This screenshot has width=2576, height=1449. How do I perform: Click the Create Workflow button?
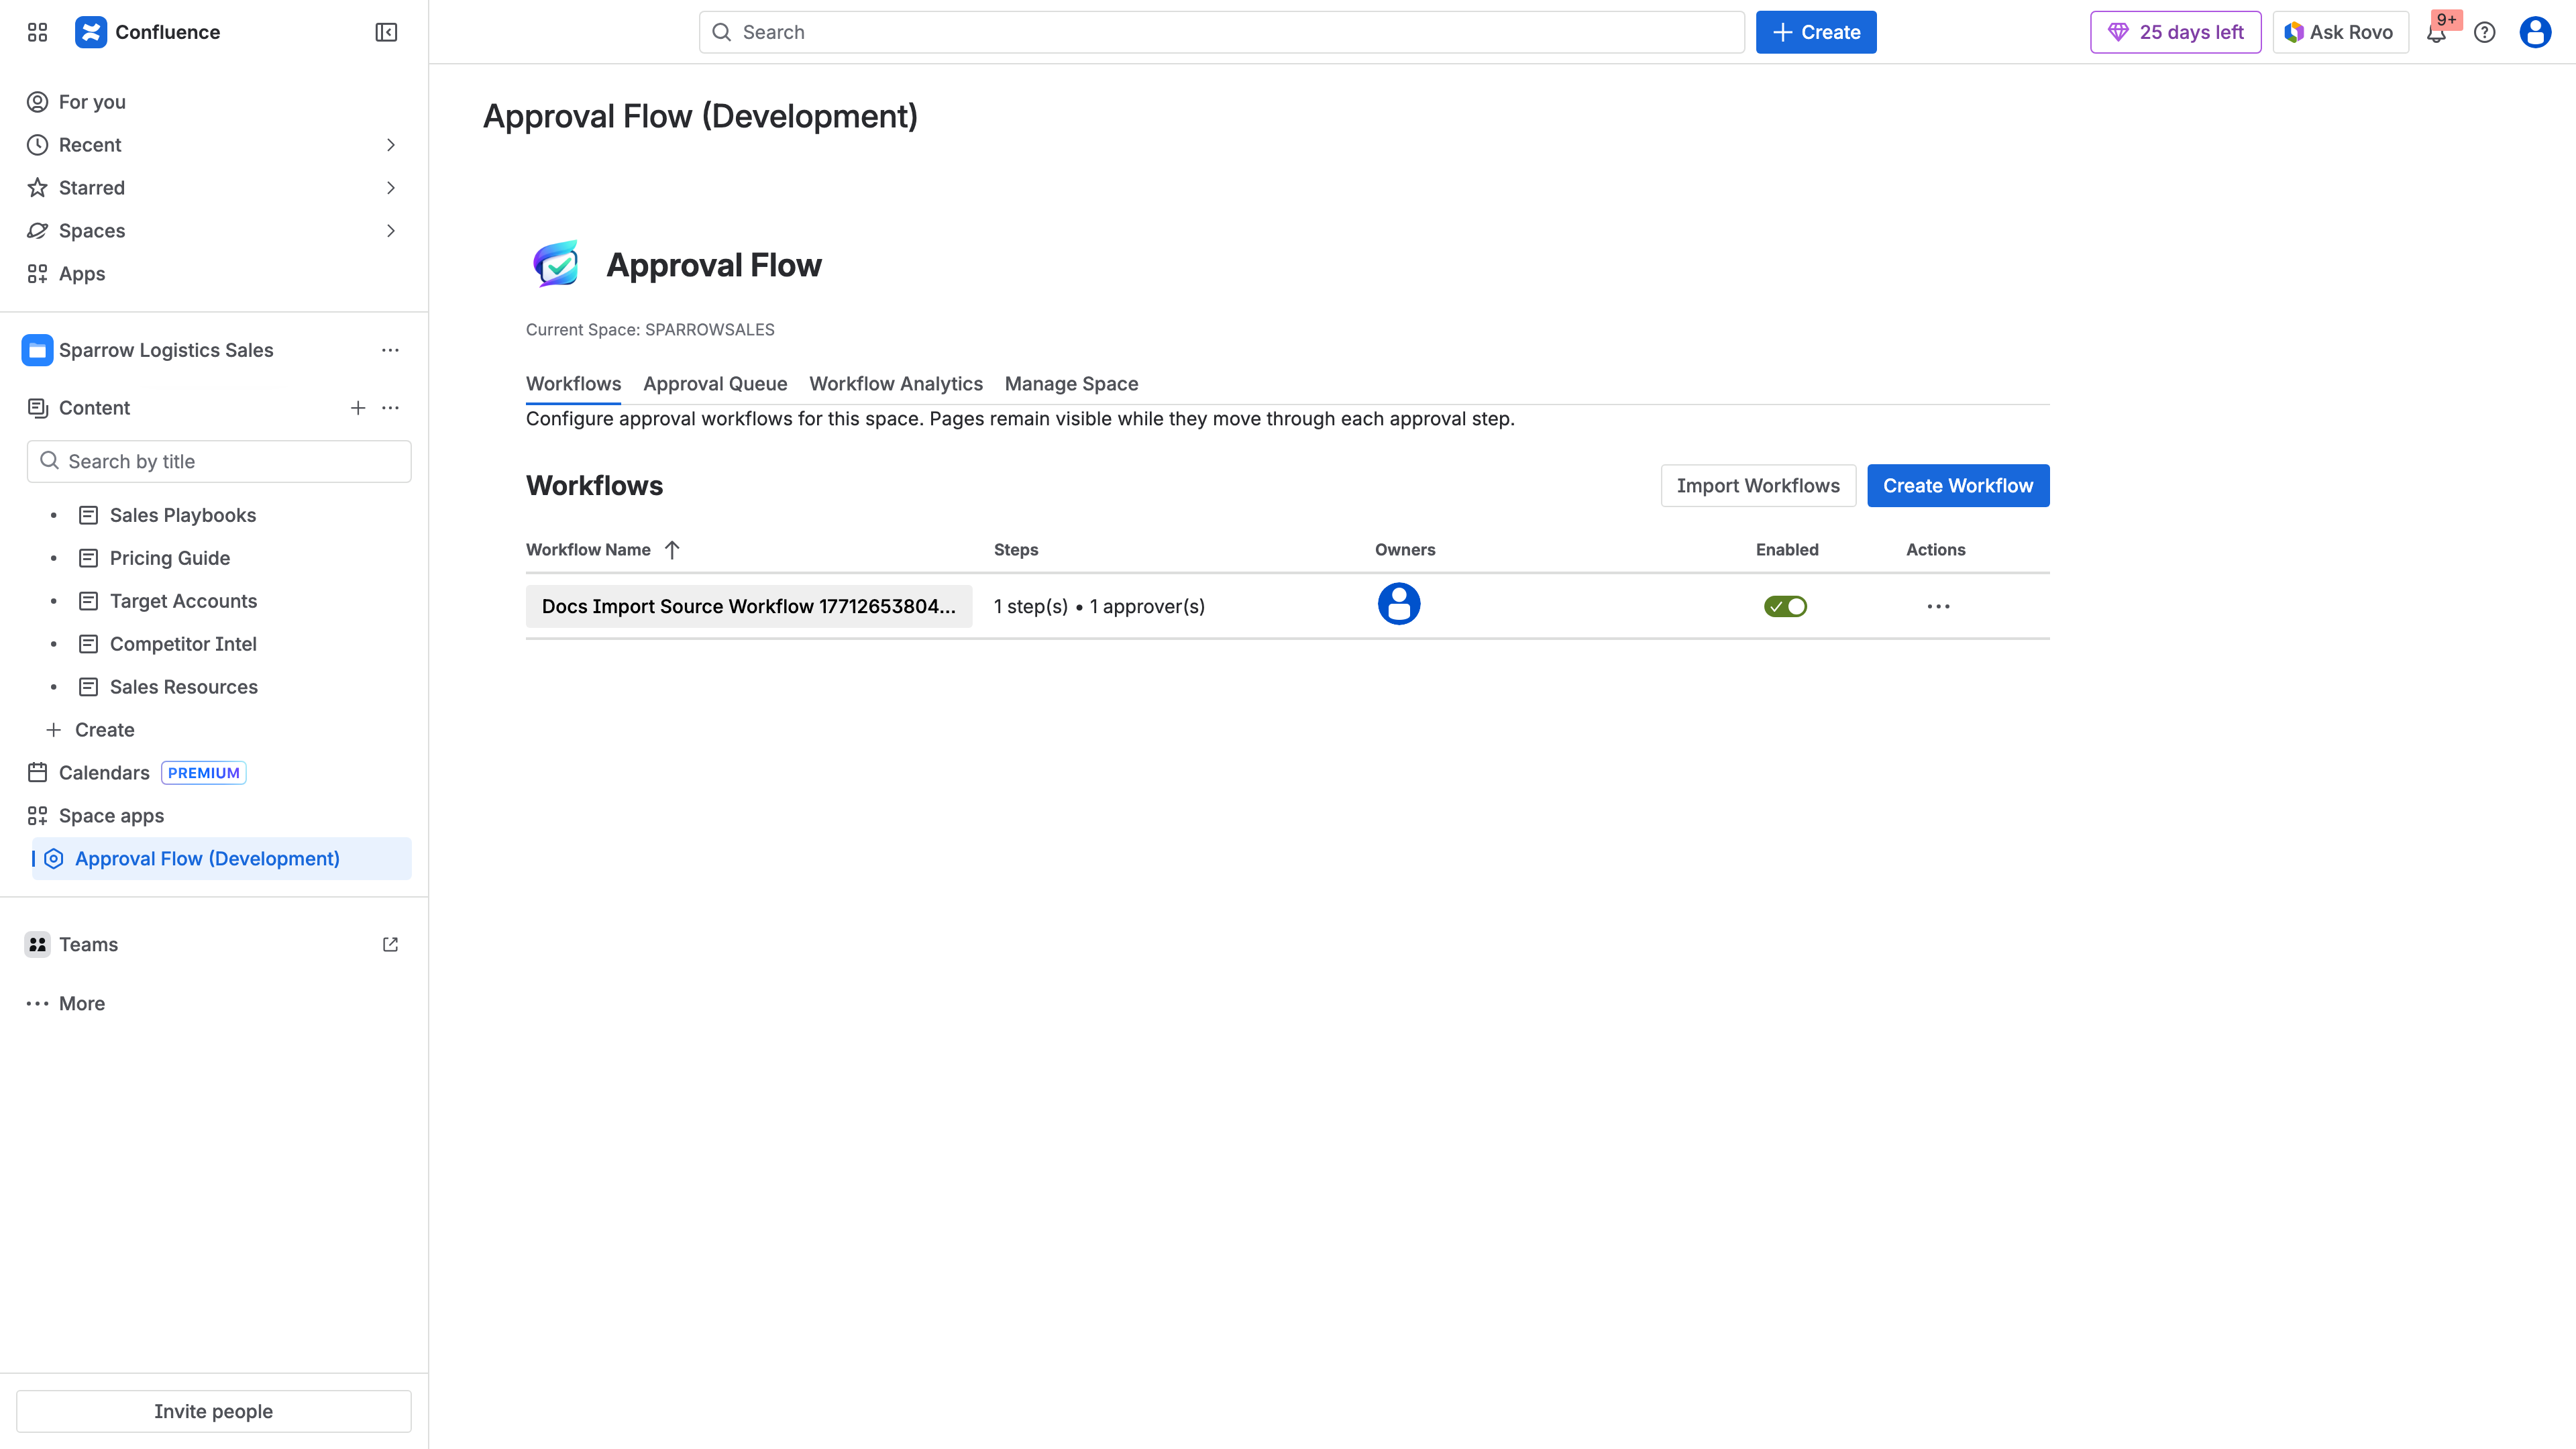tap(1957, 485)
